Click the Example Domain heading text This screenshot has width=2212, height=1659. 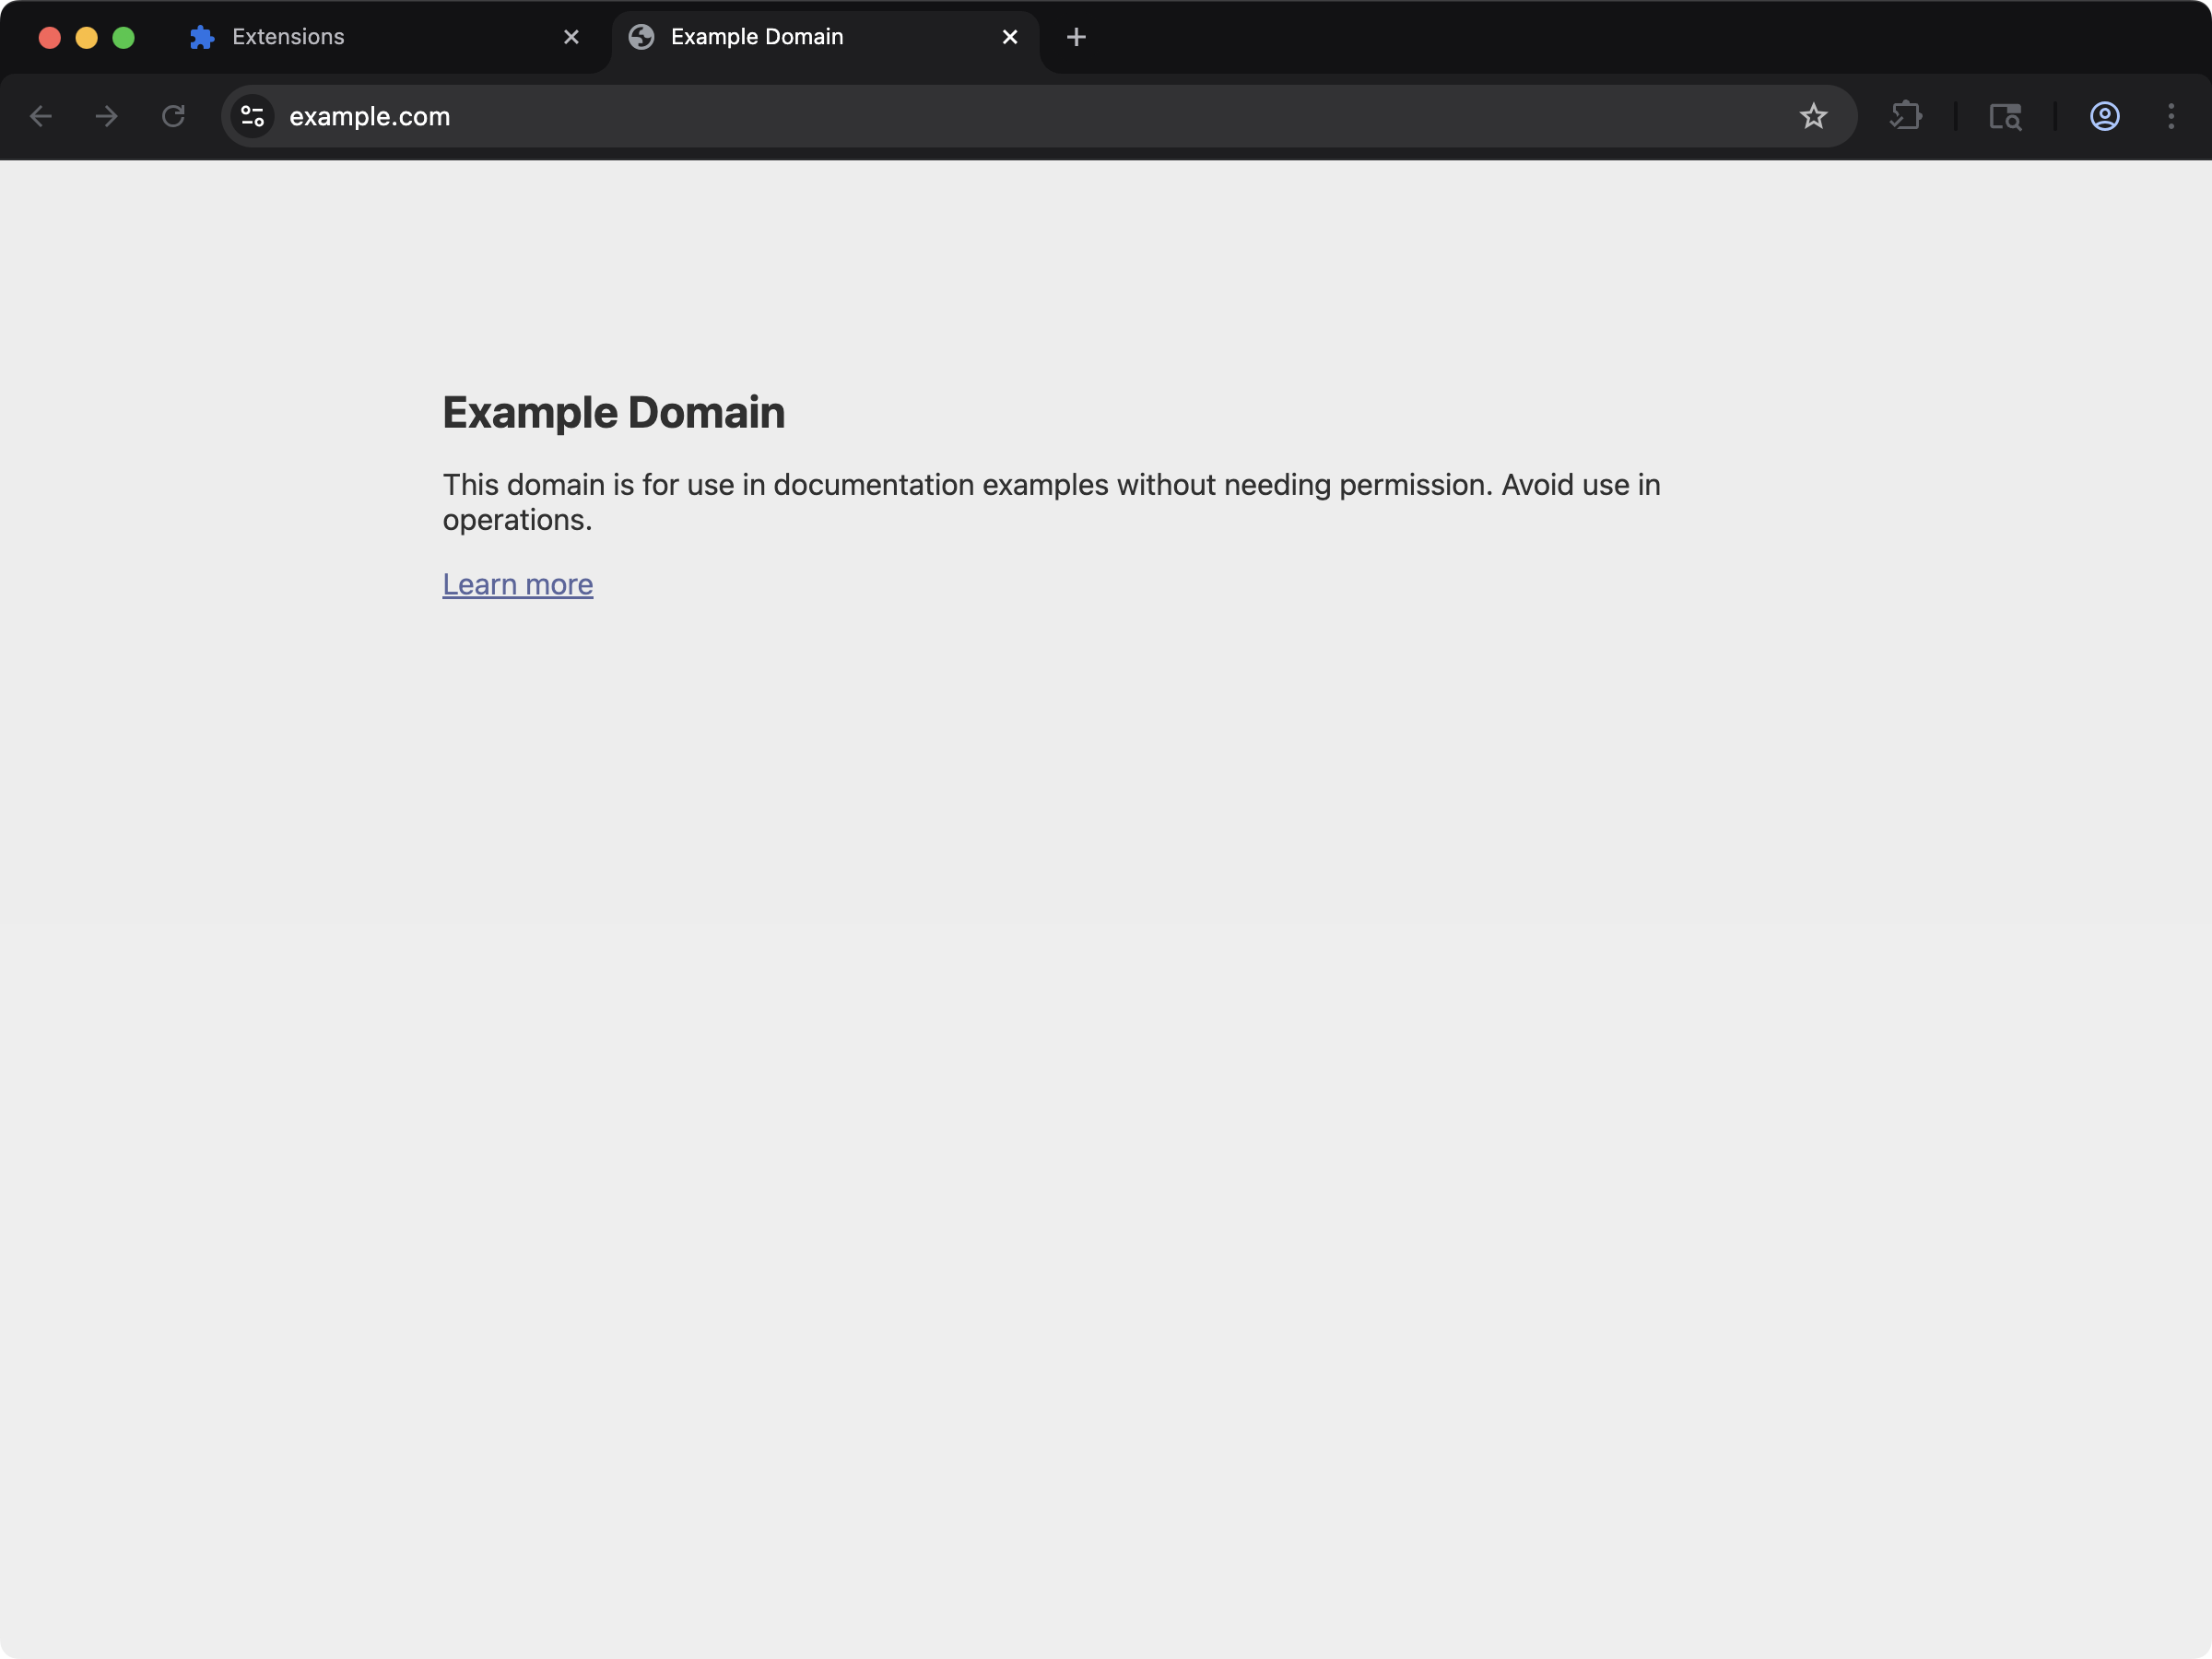[x=613, y=412]
